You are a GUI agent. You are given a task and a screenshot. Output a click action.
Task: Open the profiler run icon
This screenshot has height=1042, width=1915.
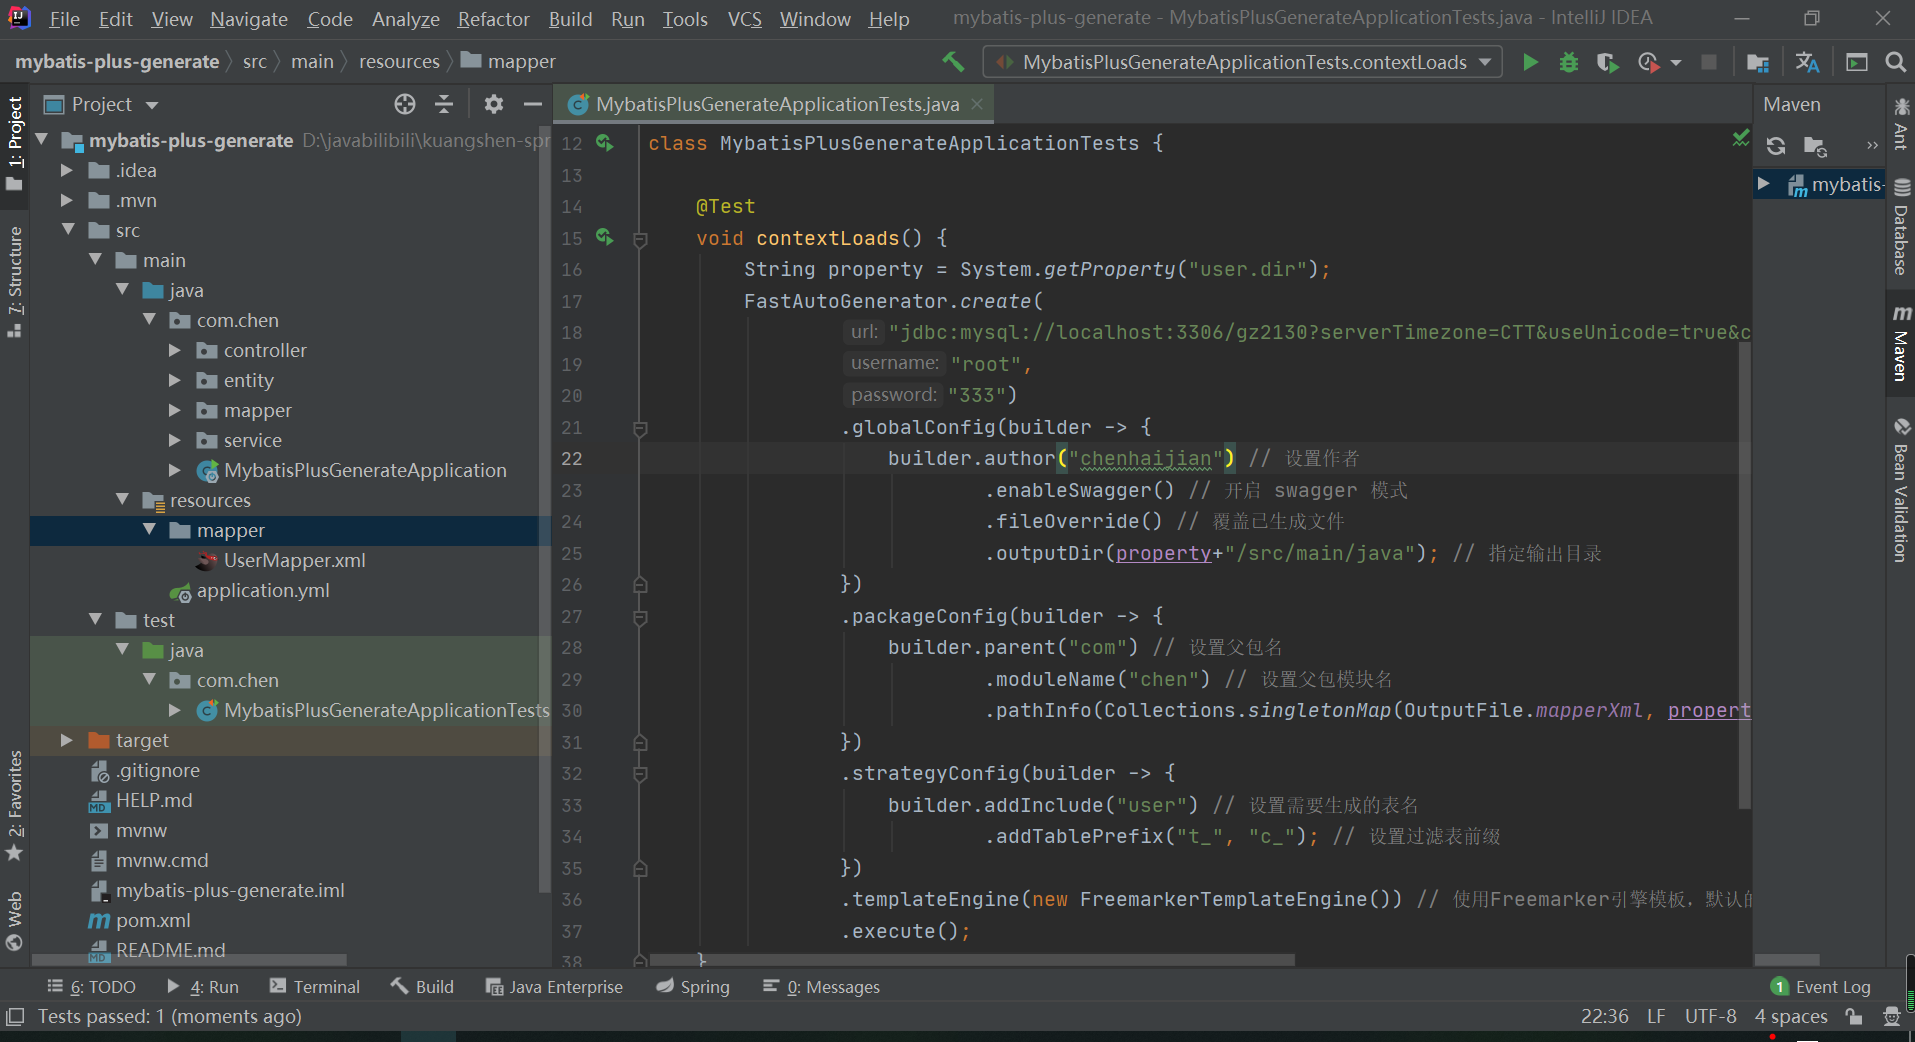[1649, 62]
